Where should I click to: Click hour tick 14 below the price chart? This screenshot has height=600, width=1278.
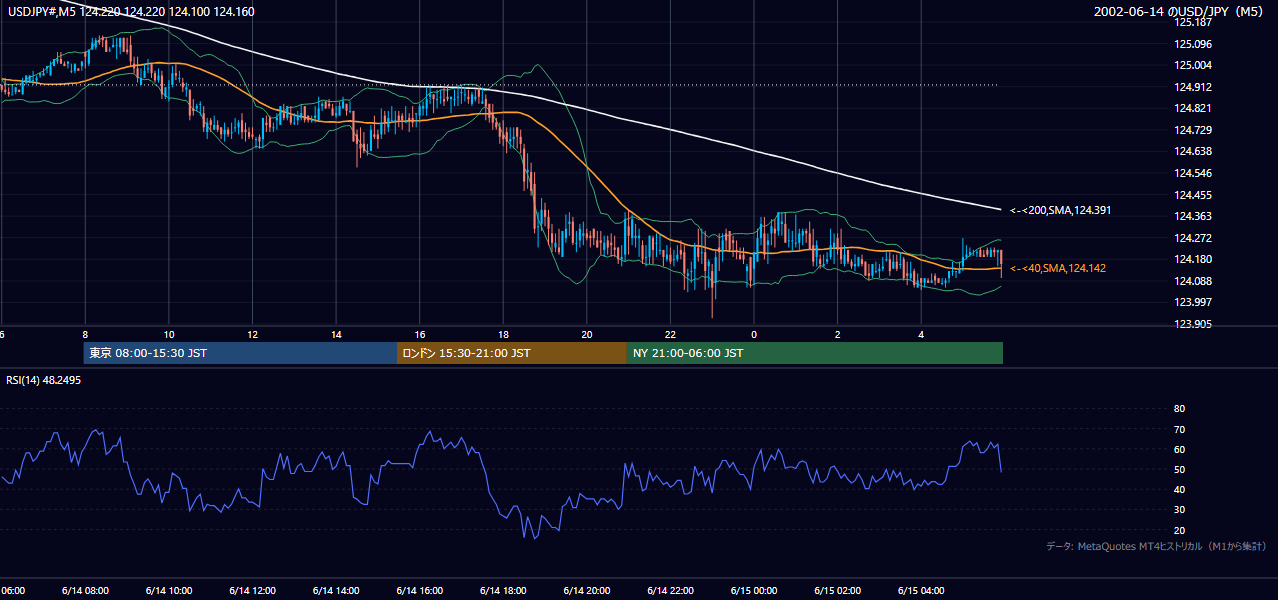(336, 334)
